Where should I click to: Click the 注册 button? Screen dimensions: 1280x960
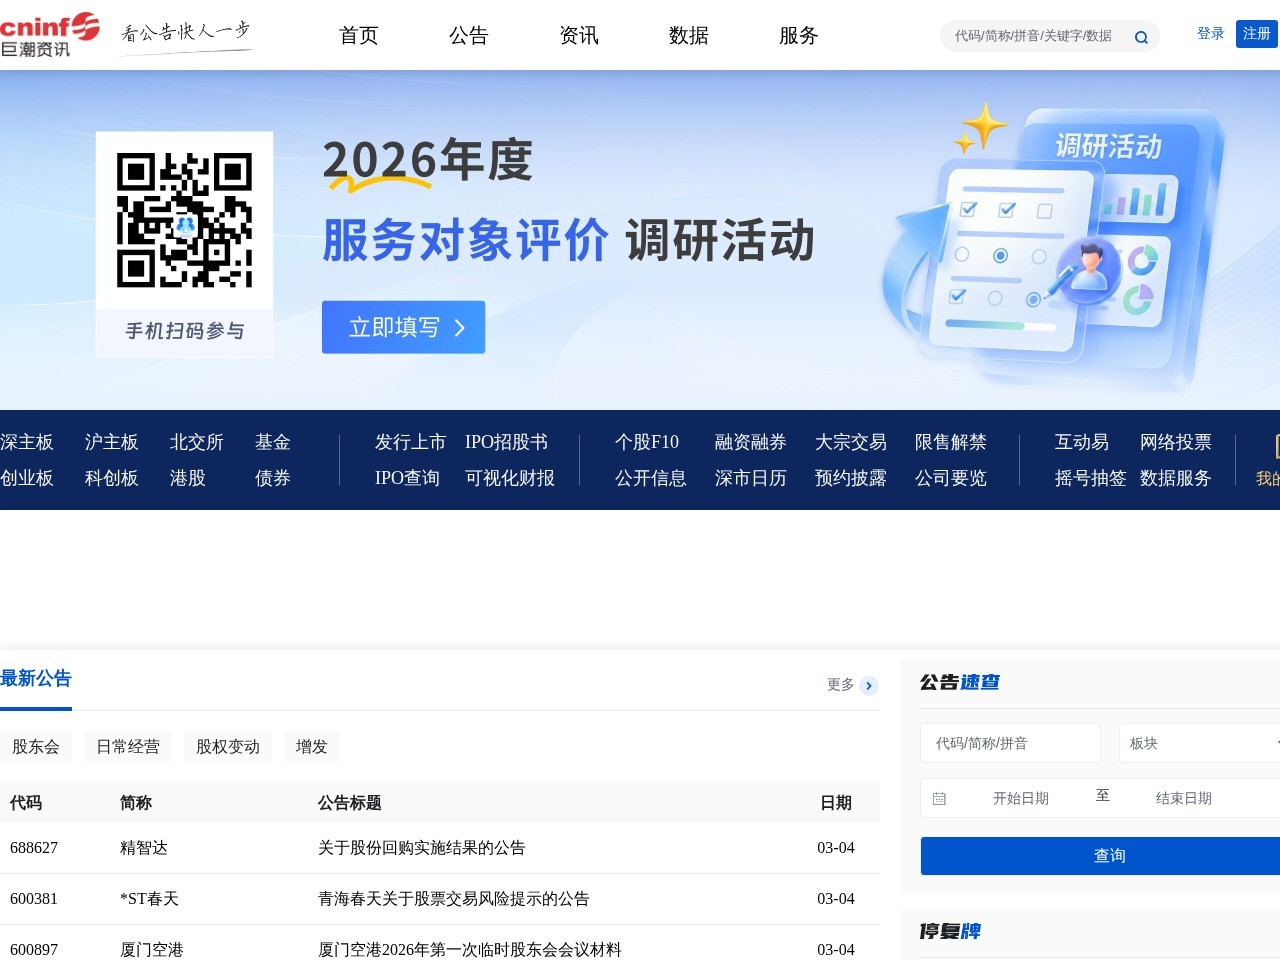pyautogui.click(x=1256, y=34)
